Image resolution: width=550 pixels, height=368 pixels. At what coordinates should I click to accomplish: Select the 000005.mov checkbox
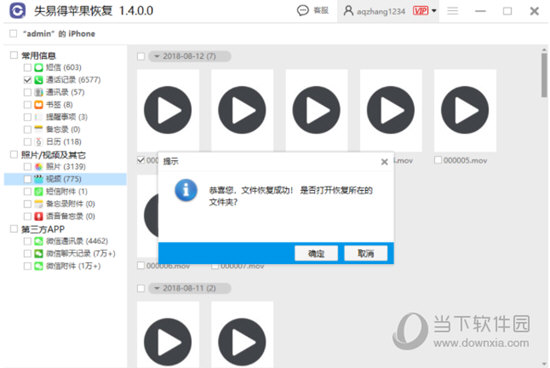[x=438, y=160]
